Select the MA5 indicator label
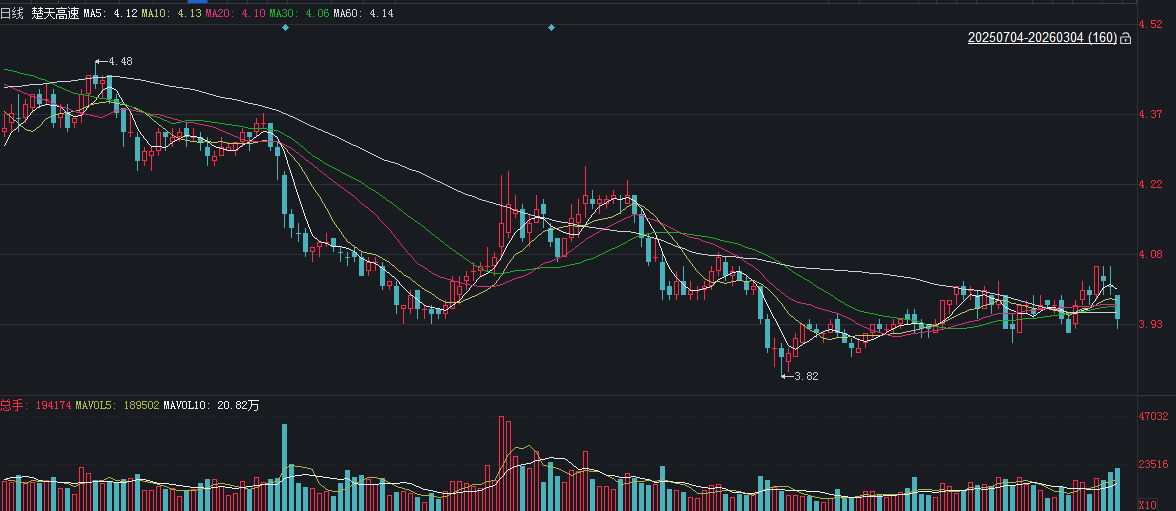The height and width of the screenshot is (511, 1176). [110, 14]
